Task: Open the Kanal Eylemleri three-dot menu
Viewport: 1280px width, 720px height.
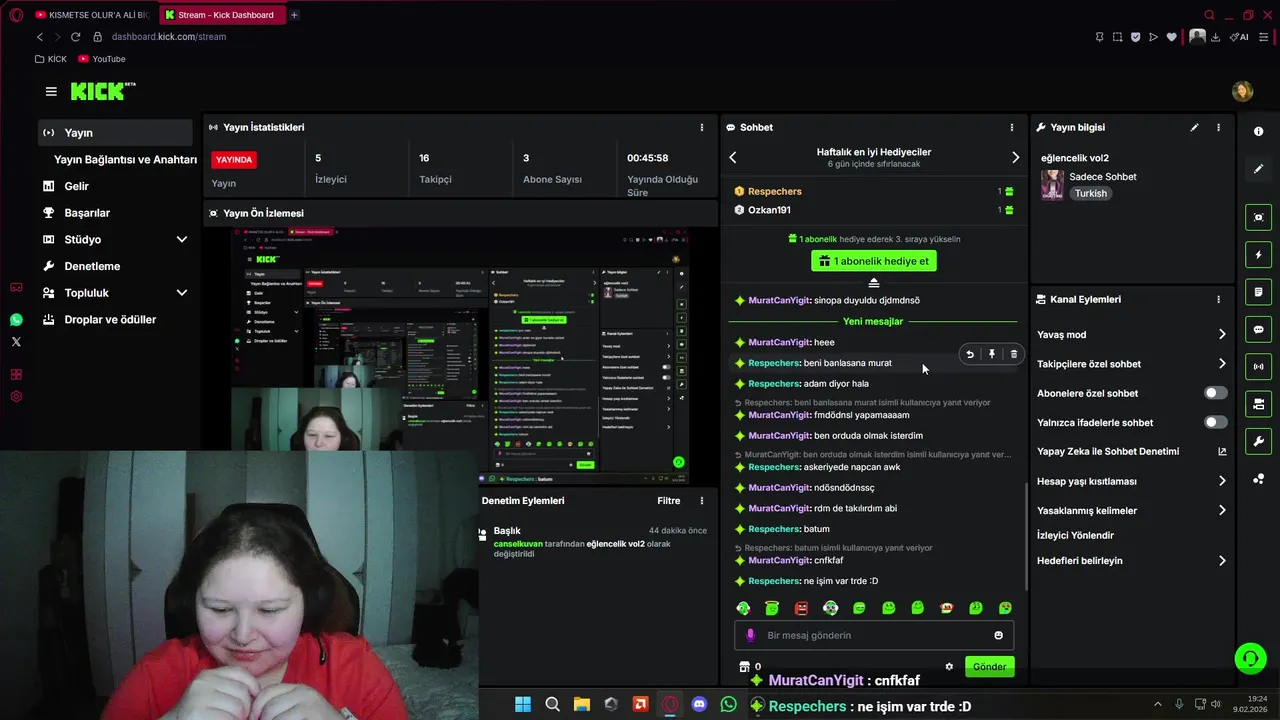Action: pyautogui.click(x=1218, y=300)
